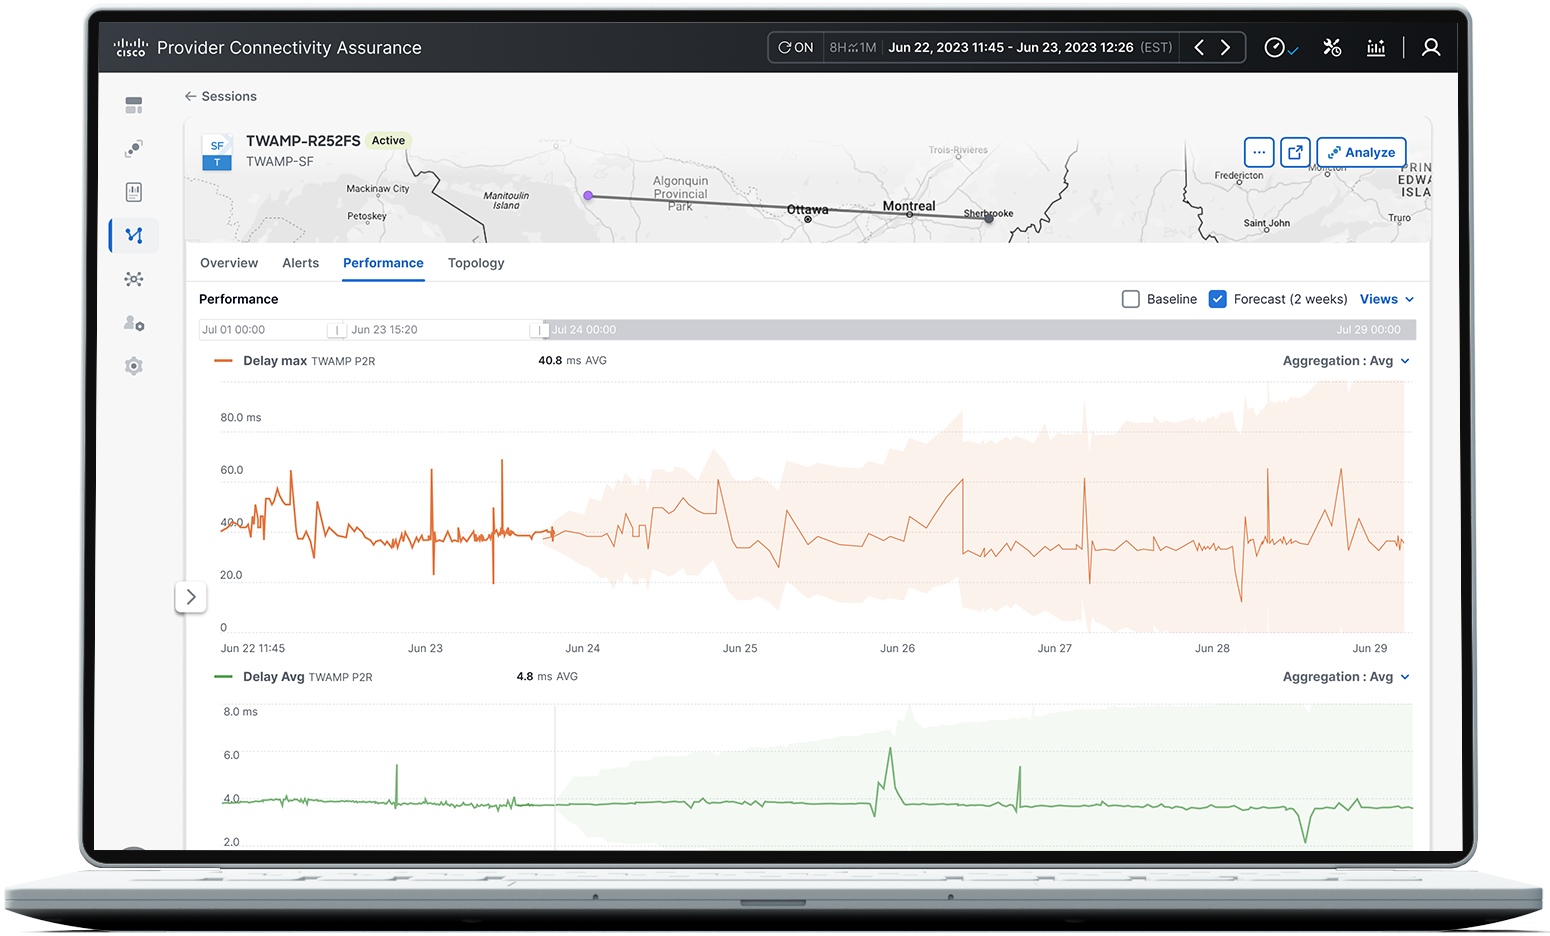Open the Alerts tab
Image resolution: width=1550 pixels, height=936 pixels.
(300, 262)
